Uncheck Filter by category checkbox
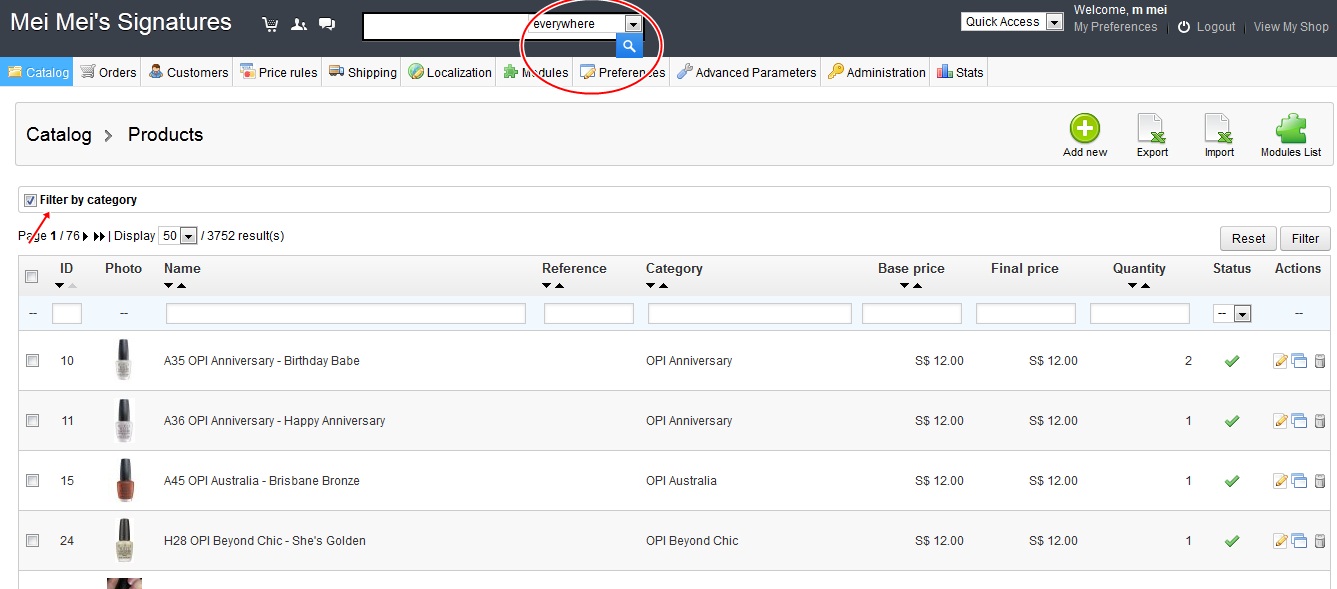 point(30,200)
